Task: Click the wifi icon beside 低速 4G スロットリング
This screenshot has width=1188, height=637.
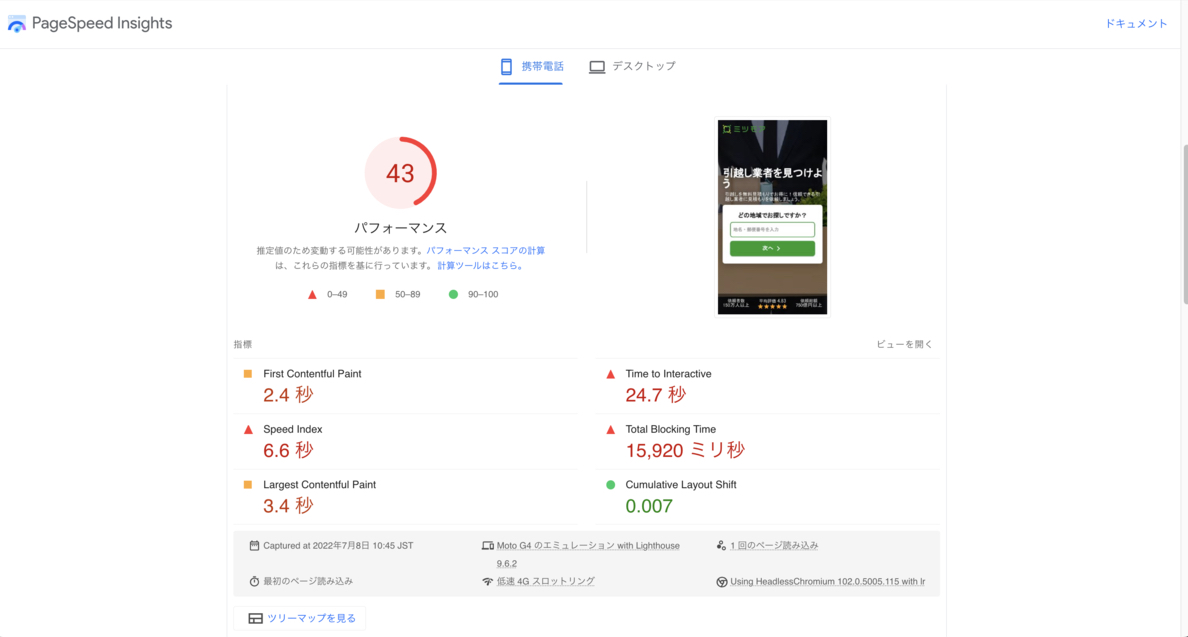Action: pos(488,582)
